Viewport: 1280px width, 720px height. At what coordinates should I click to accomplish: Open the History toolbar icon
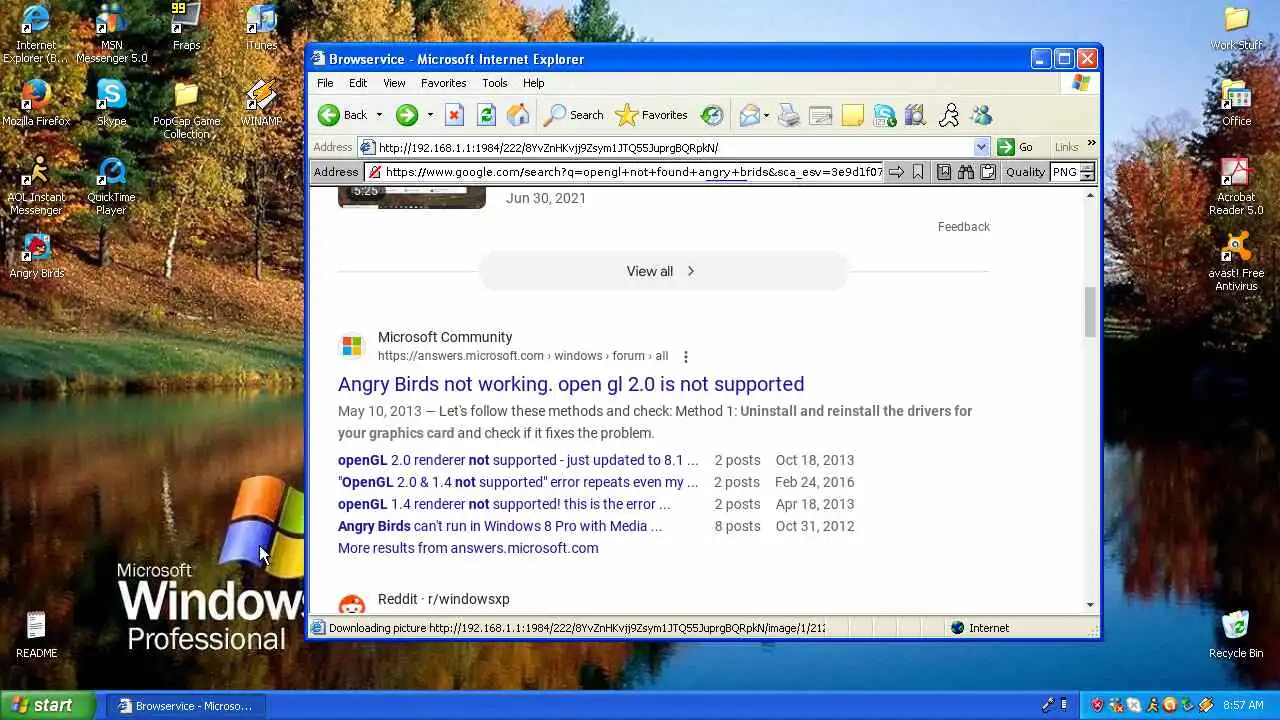pyautogui.click(x=712, y=115)
